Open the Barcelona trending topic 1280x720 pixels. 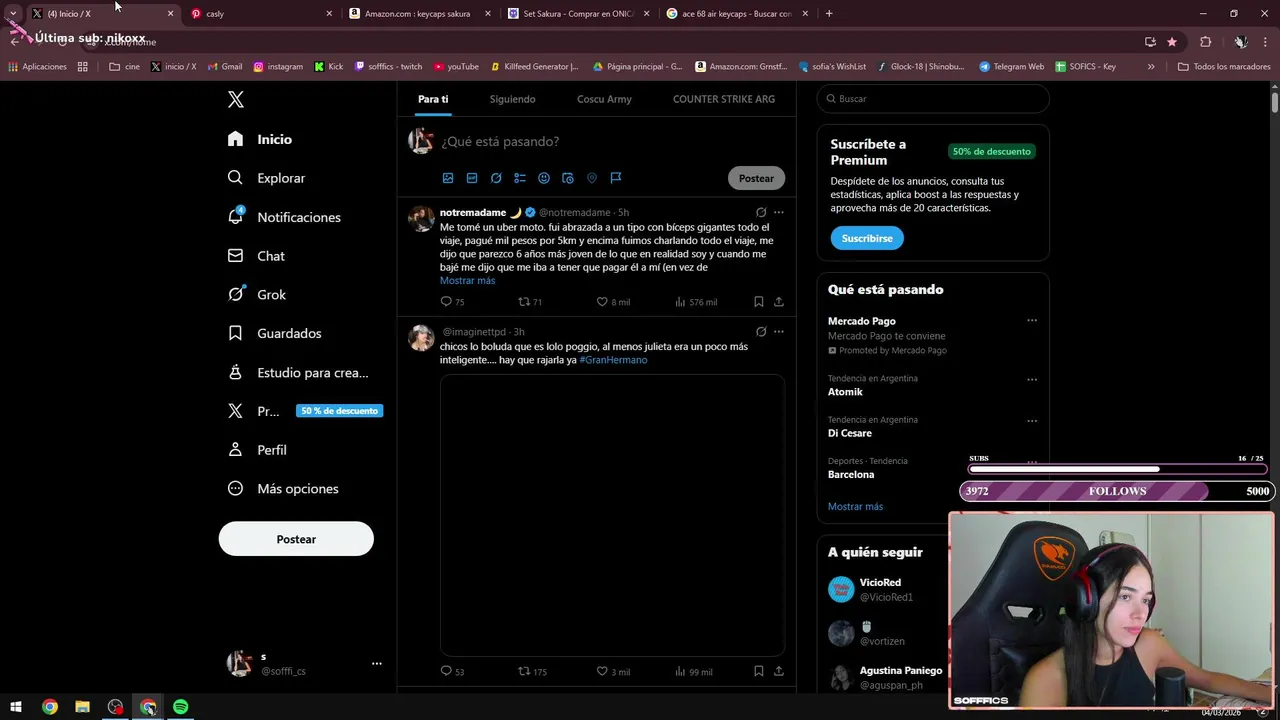pyautogui.click(x=851, y=475)
